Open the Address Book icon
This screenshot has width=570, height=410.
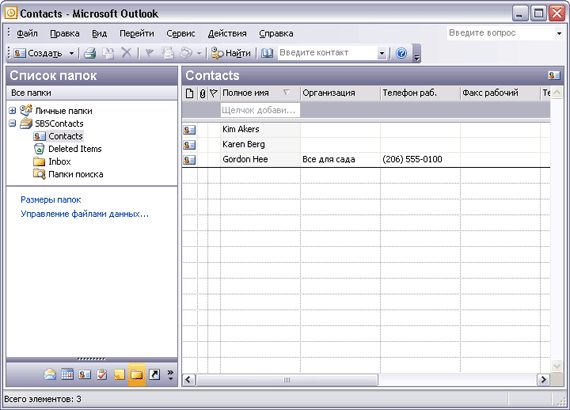[267, 53]
